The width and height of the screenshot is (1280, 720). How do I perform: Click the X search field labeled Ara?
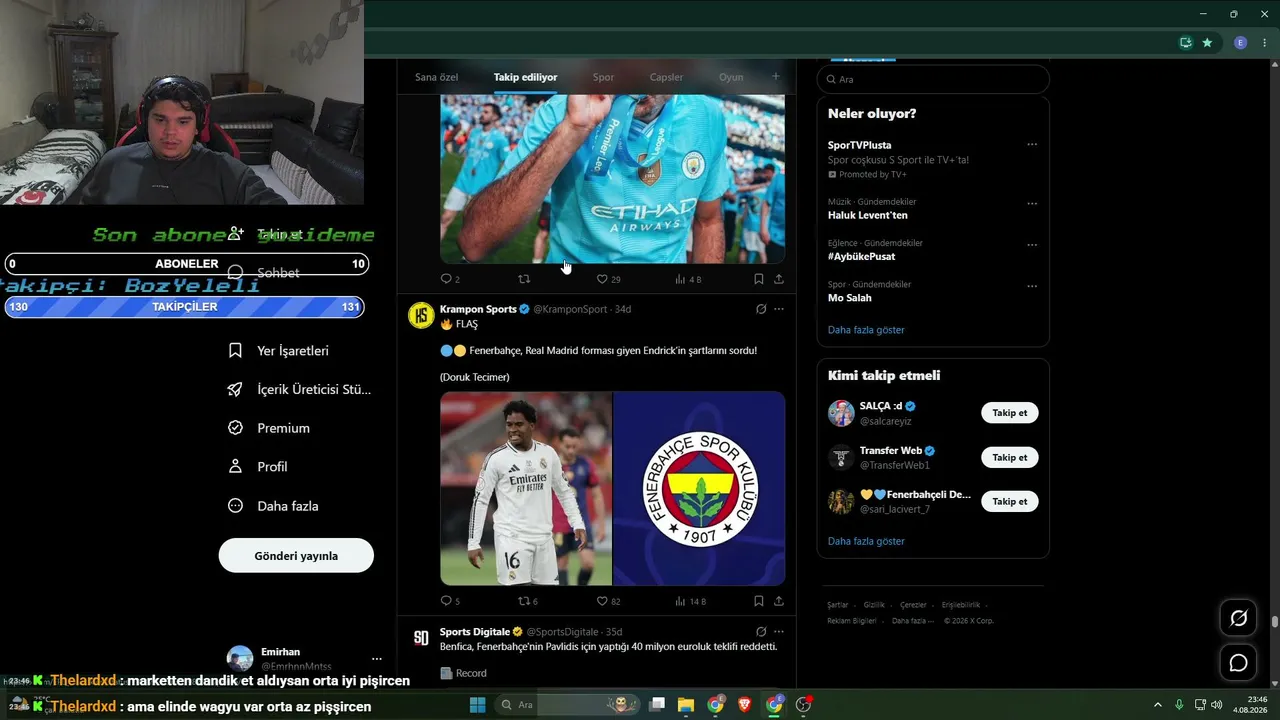[933, 79]
